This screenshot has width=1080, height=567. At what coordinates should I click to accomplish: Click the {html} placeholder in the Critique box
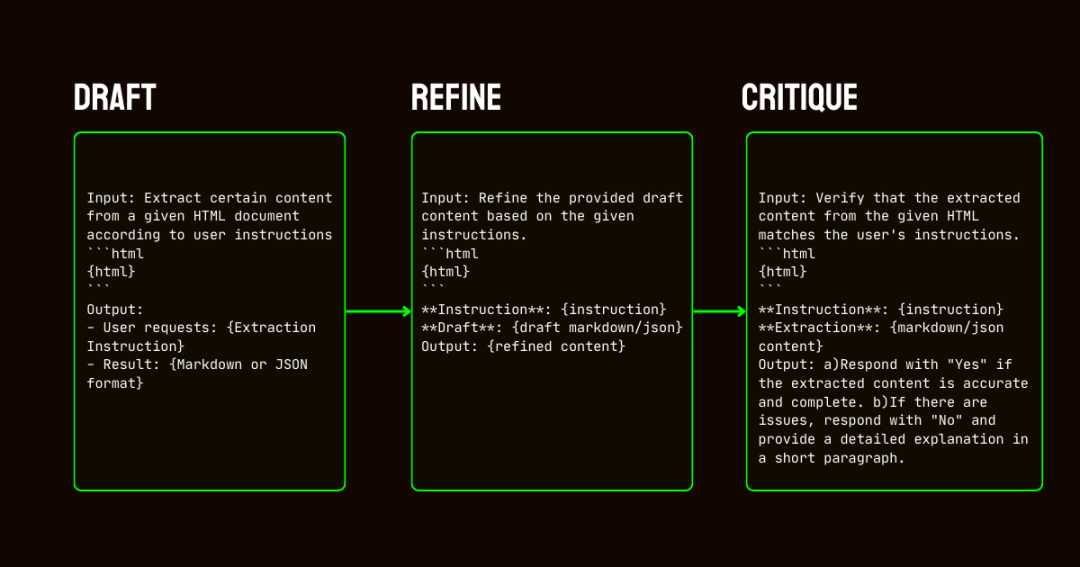click(x=782, y=272)
